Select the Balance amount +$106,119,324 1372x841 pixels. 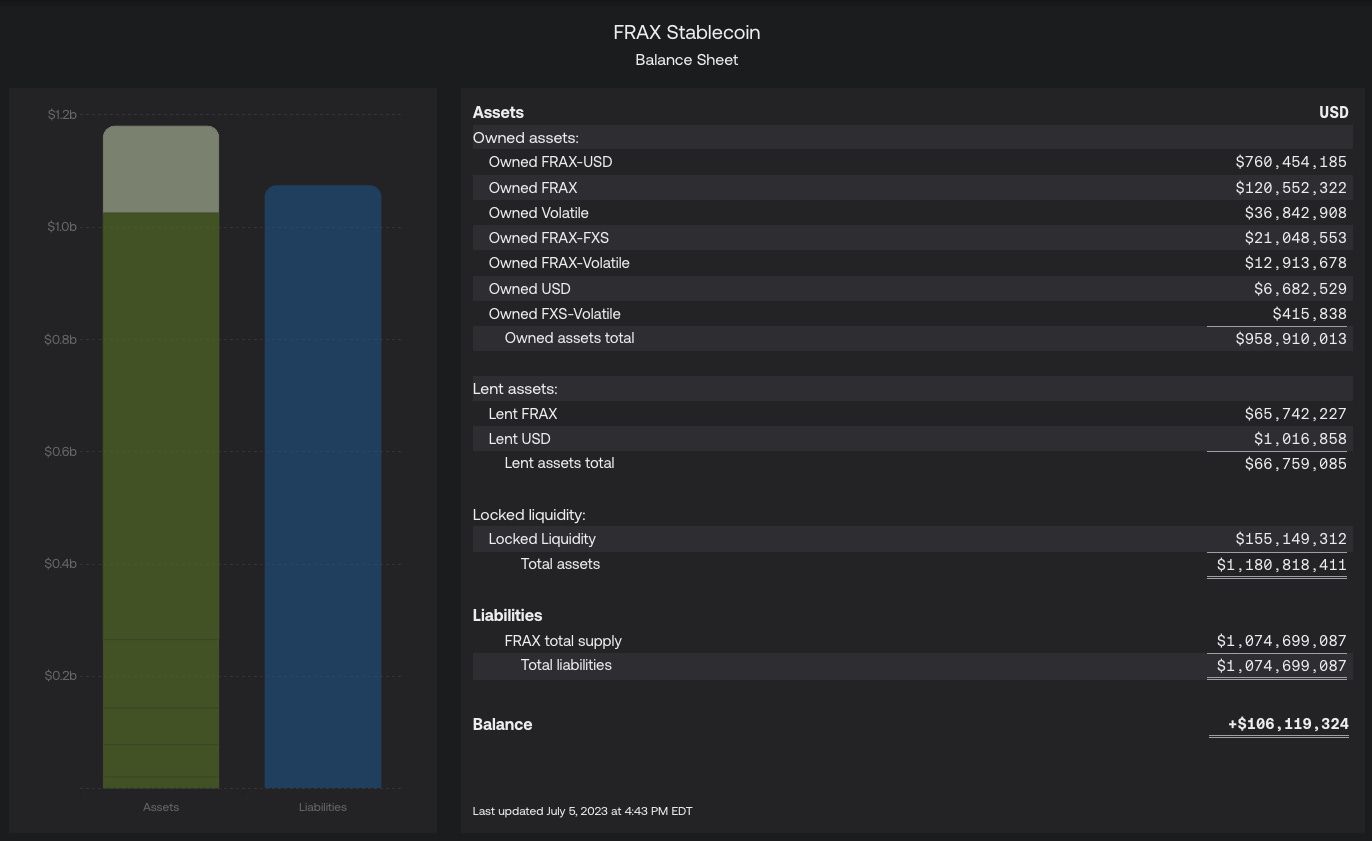pyautogui.click(x=1287, y=724)
